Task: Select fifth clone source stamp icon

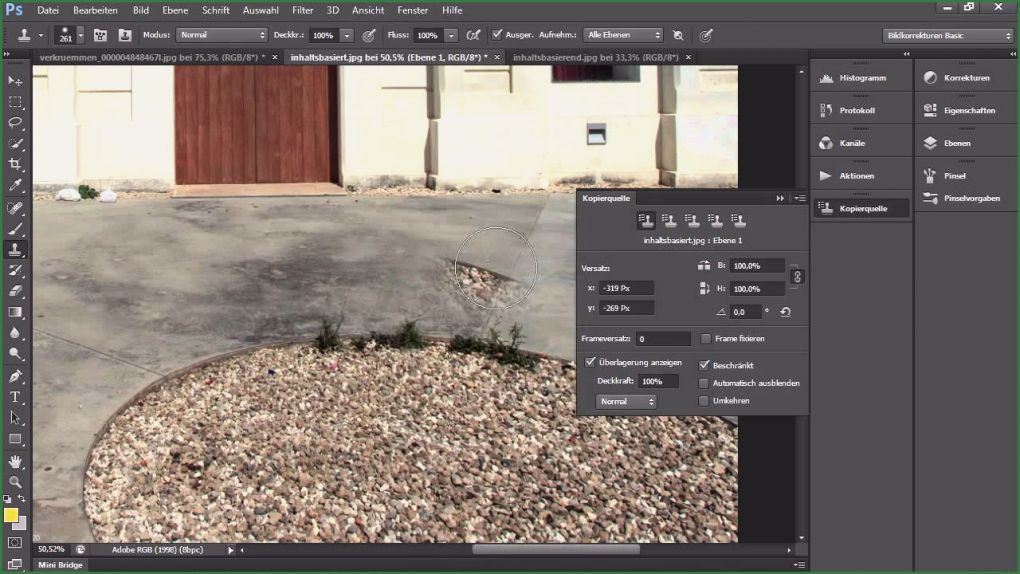Action: 738,221
